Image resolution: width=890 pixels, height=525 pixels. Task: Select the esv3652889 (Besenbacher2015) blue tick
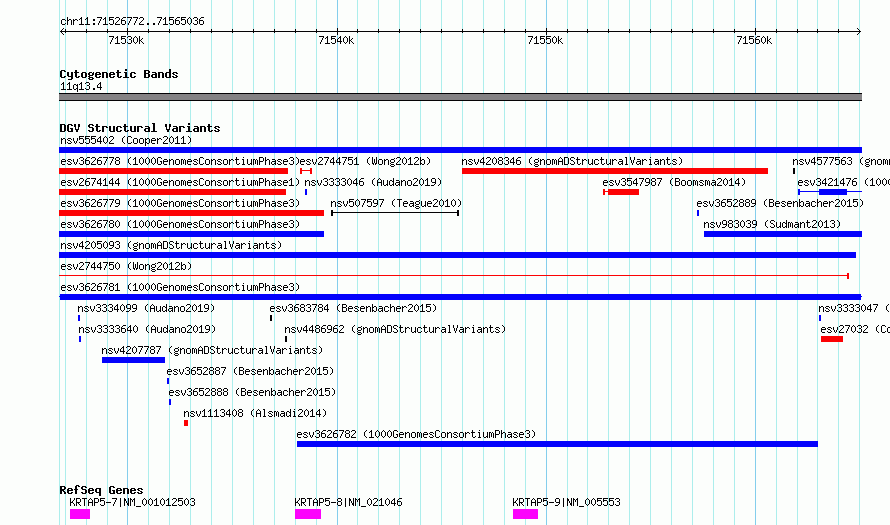698,213
